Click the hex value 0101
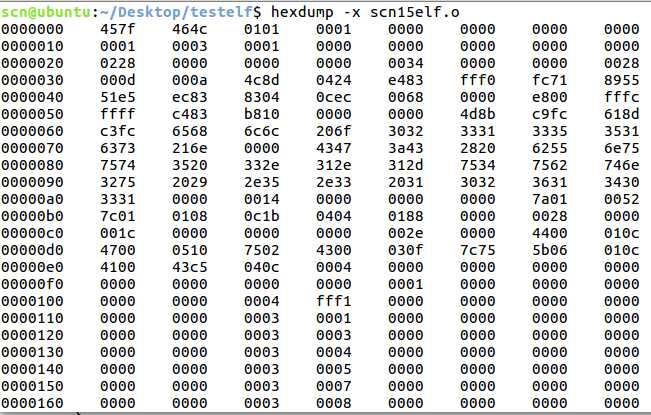Image resolution: width=651 pixels, height=415 pixels. pos(262,29)
